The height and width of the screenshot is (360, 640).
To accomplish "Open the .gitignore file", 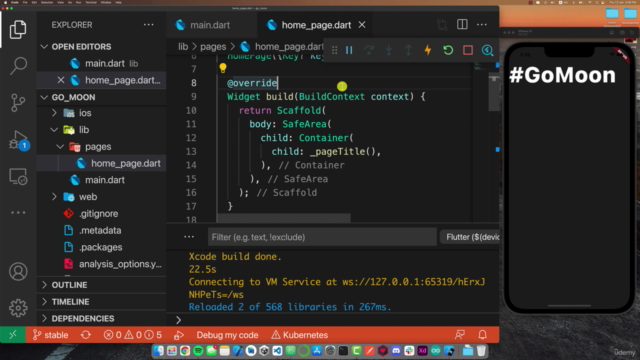I will [x=101, y=213].
